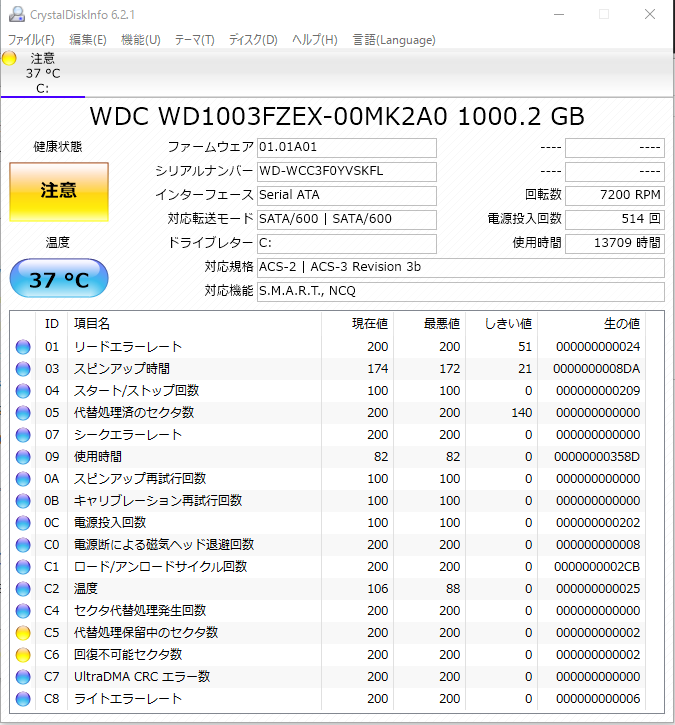
Task: Click blue status icon for 05 代替処理済のセクタ数
Action: [23, 413]
